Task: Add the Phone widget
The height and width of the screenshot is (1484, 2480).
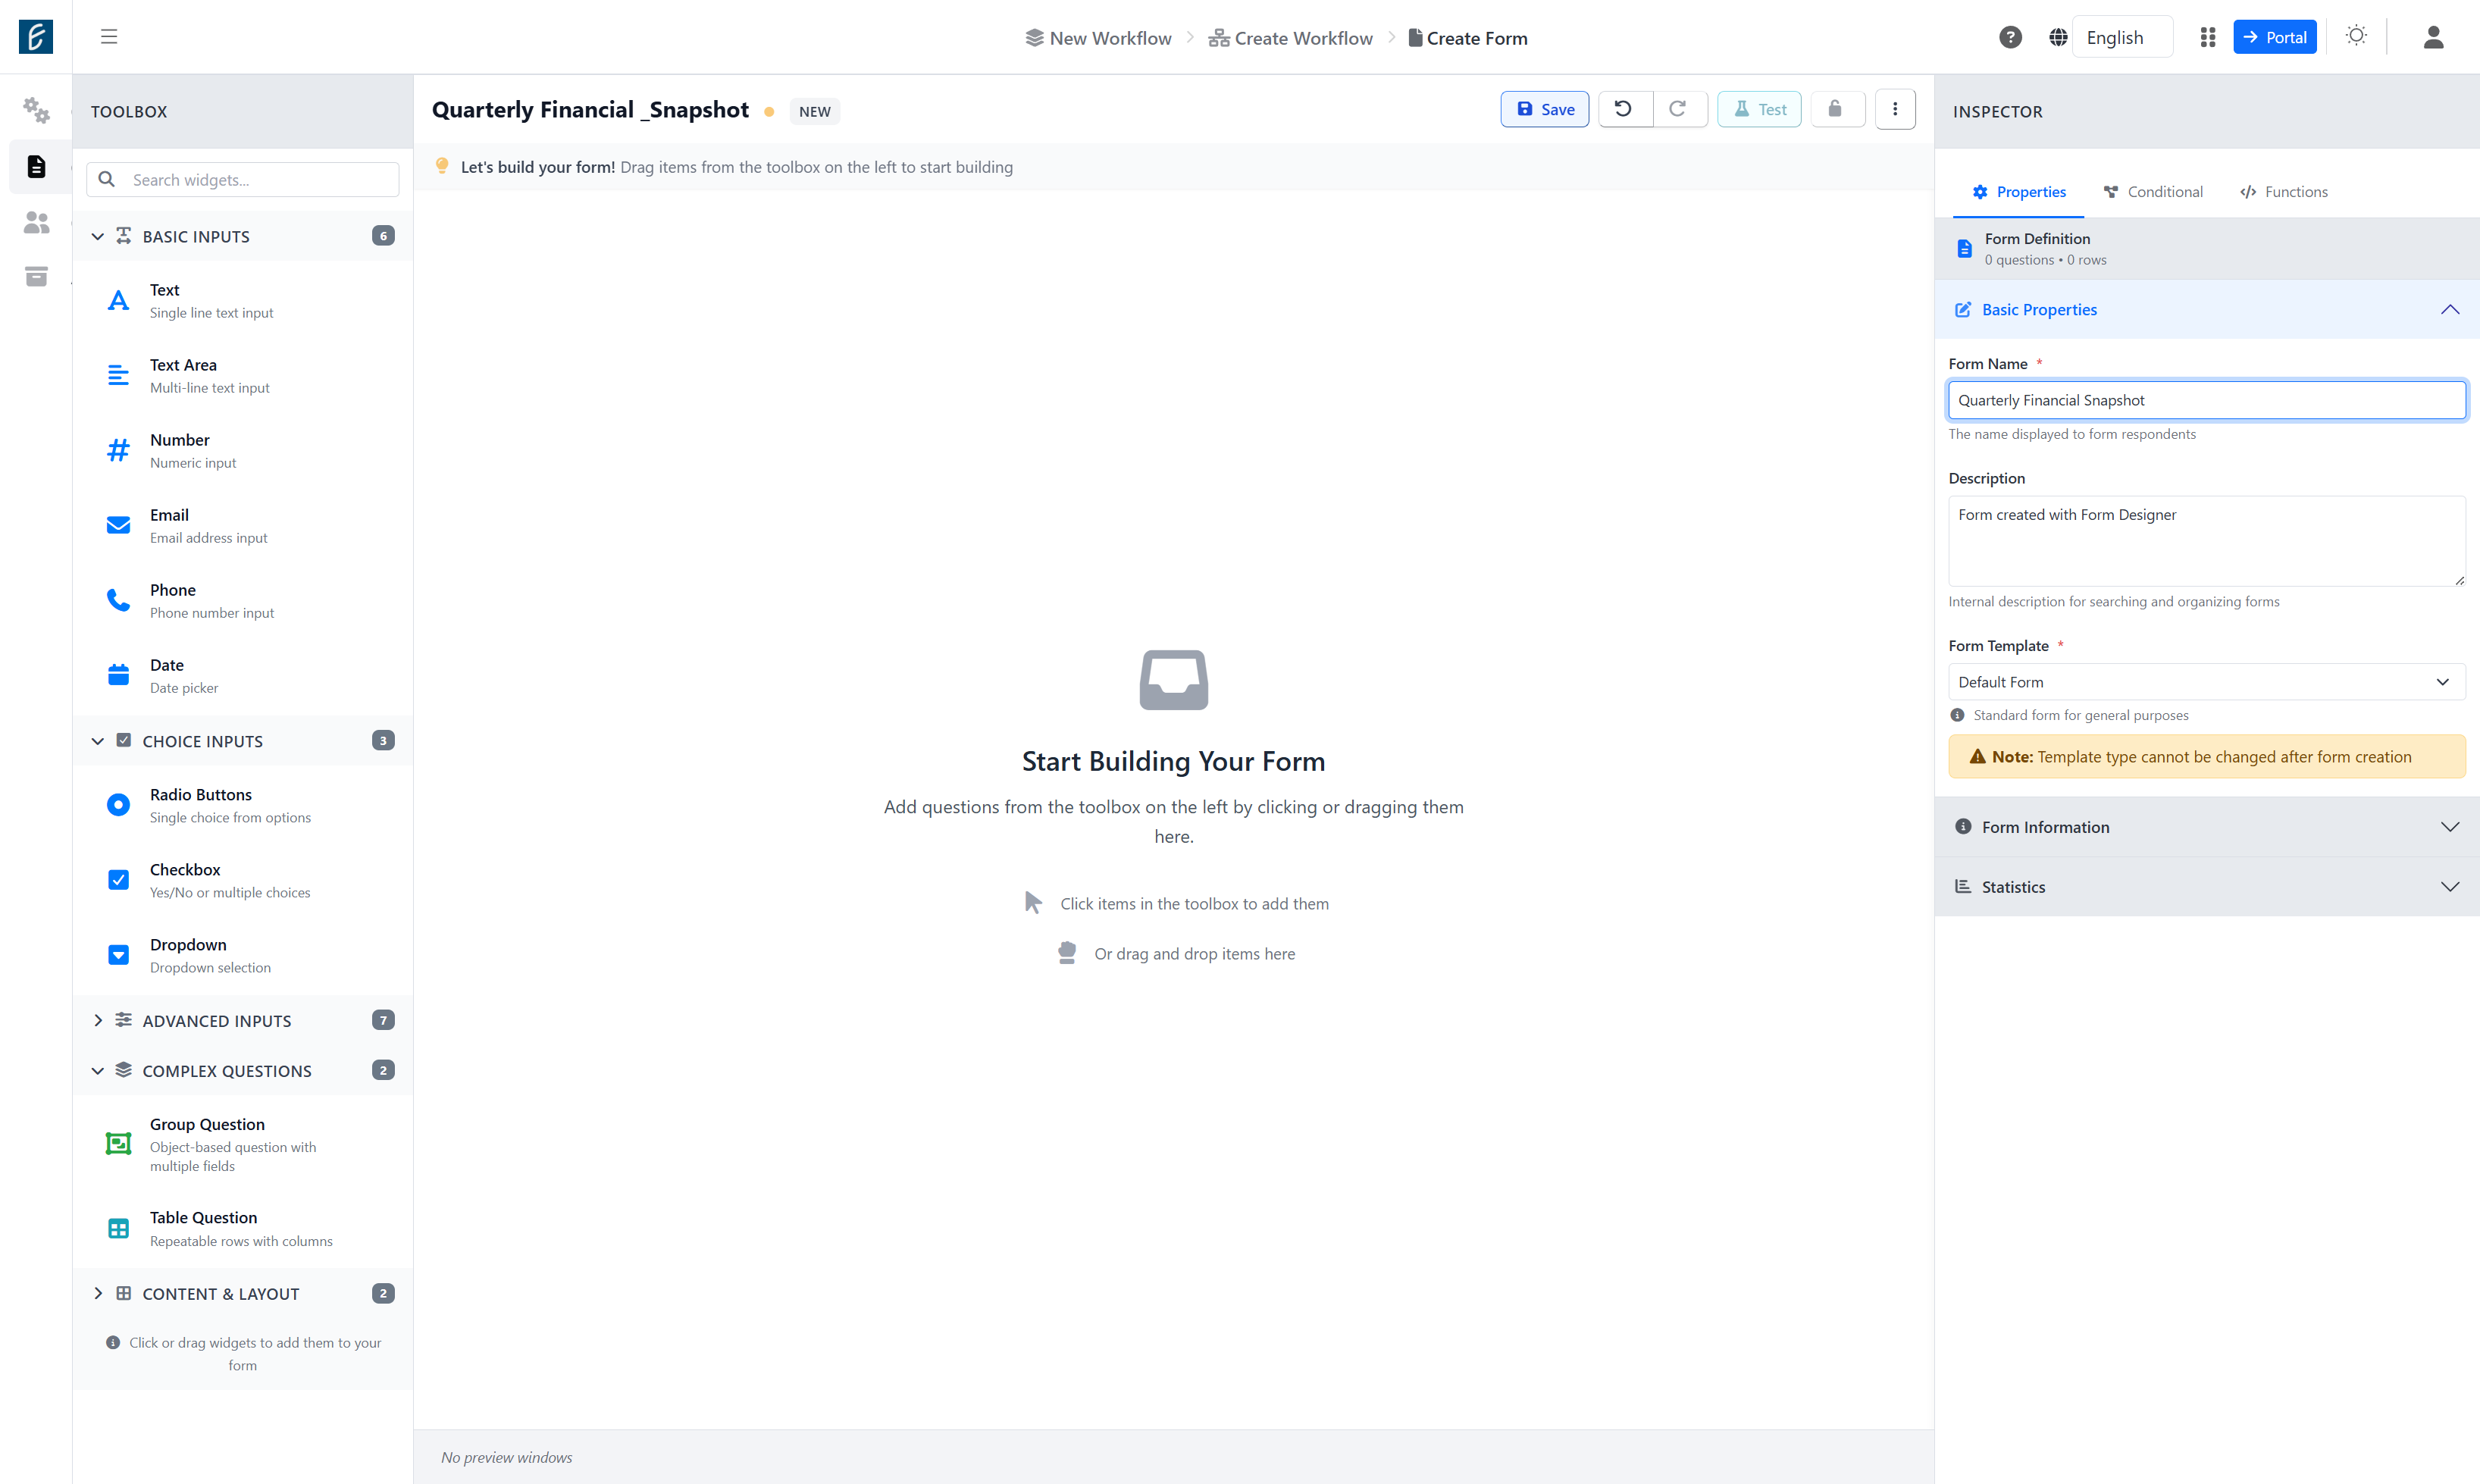Action: pyautogui.click(x=243, y=600)
